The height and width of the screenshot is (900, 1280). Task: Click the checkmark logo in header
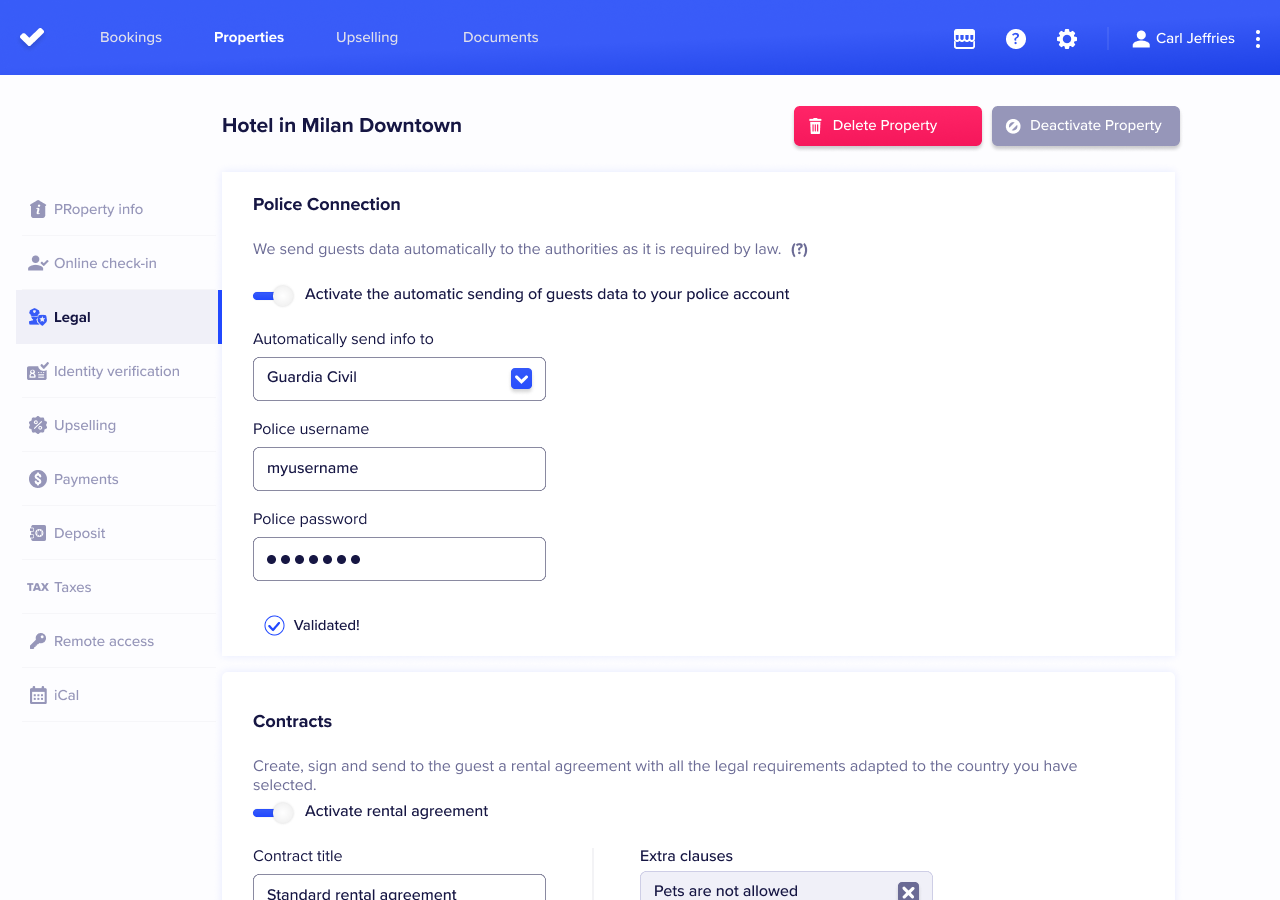tap(32, 37)
